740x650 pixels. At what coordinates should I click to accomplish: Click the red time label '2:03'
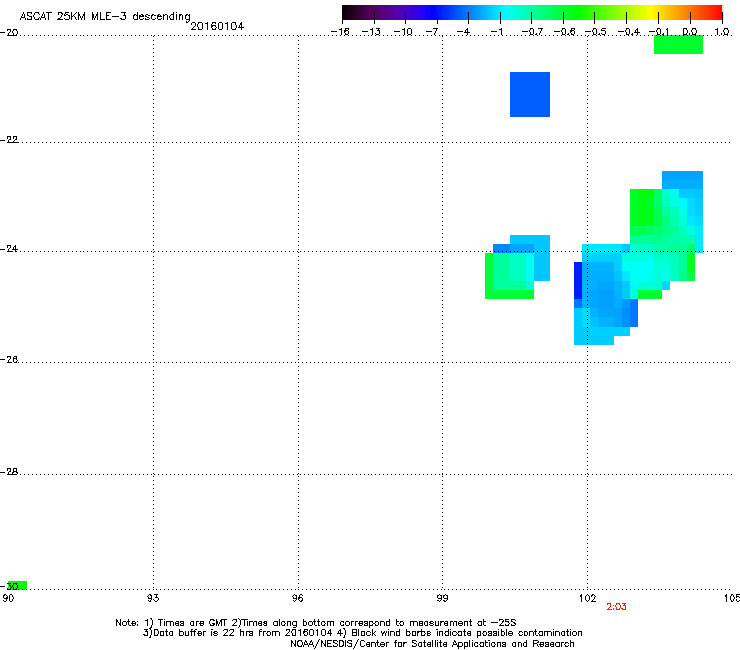click(616, 607)
